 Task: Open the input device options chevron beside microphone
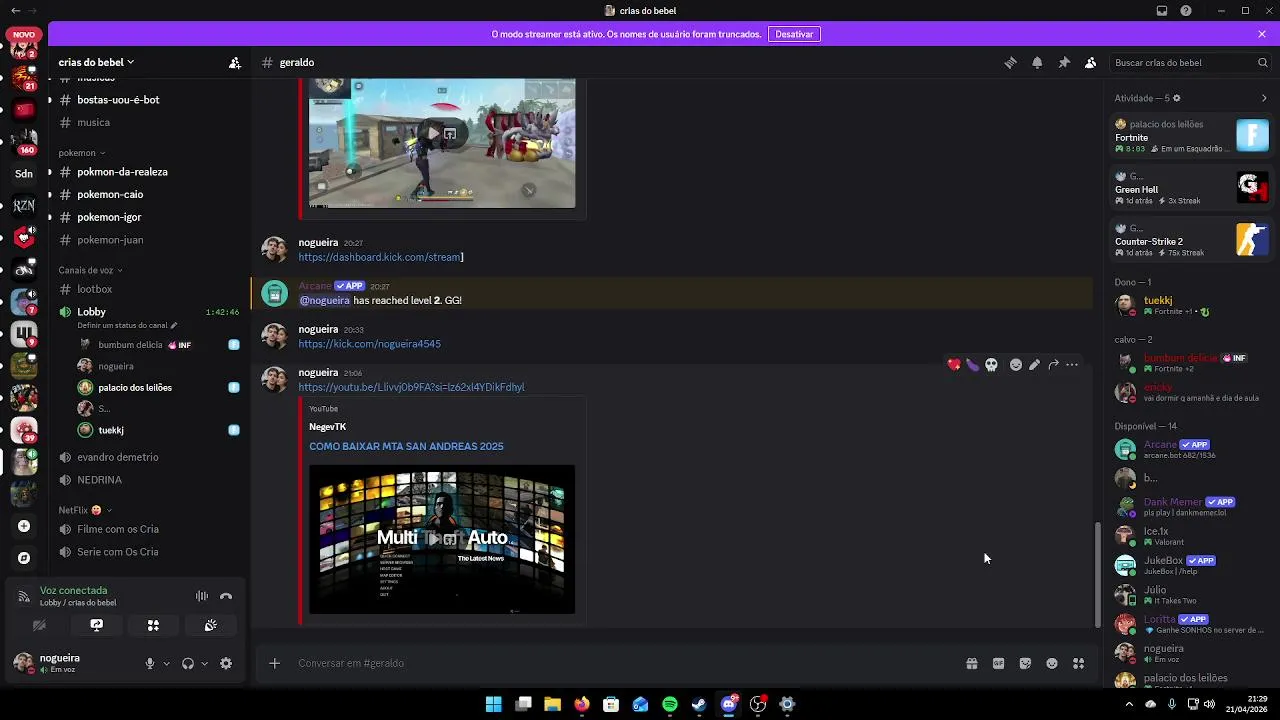coord(166,663)
